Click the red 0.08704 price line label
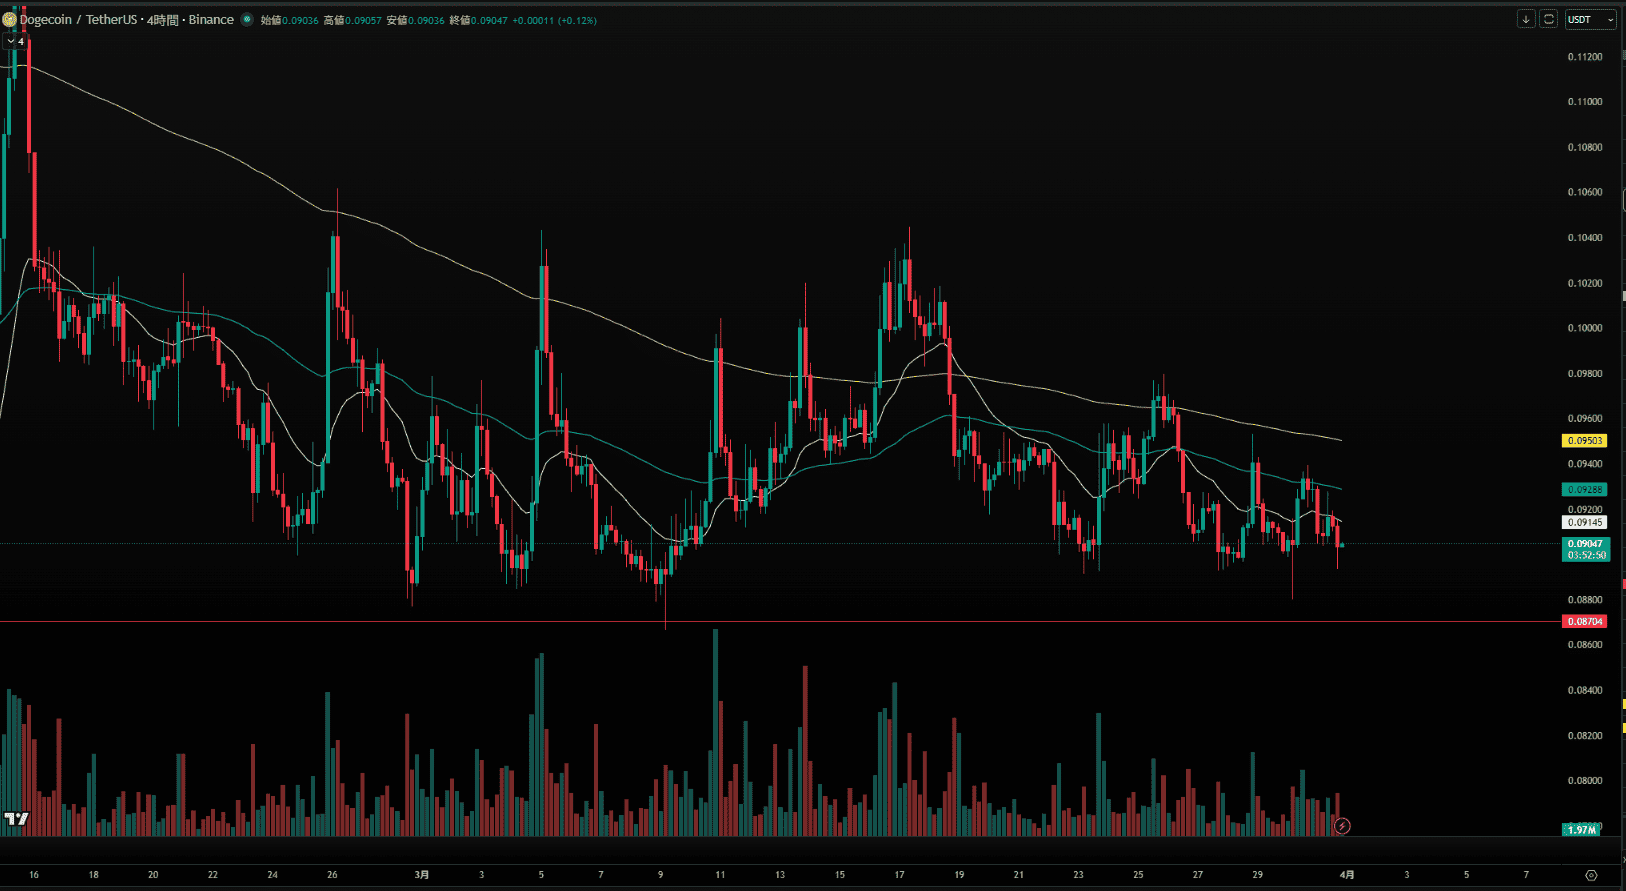The image size is (1626, 891). pyautogui.click(x=1585, y=621)
